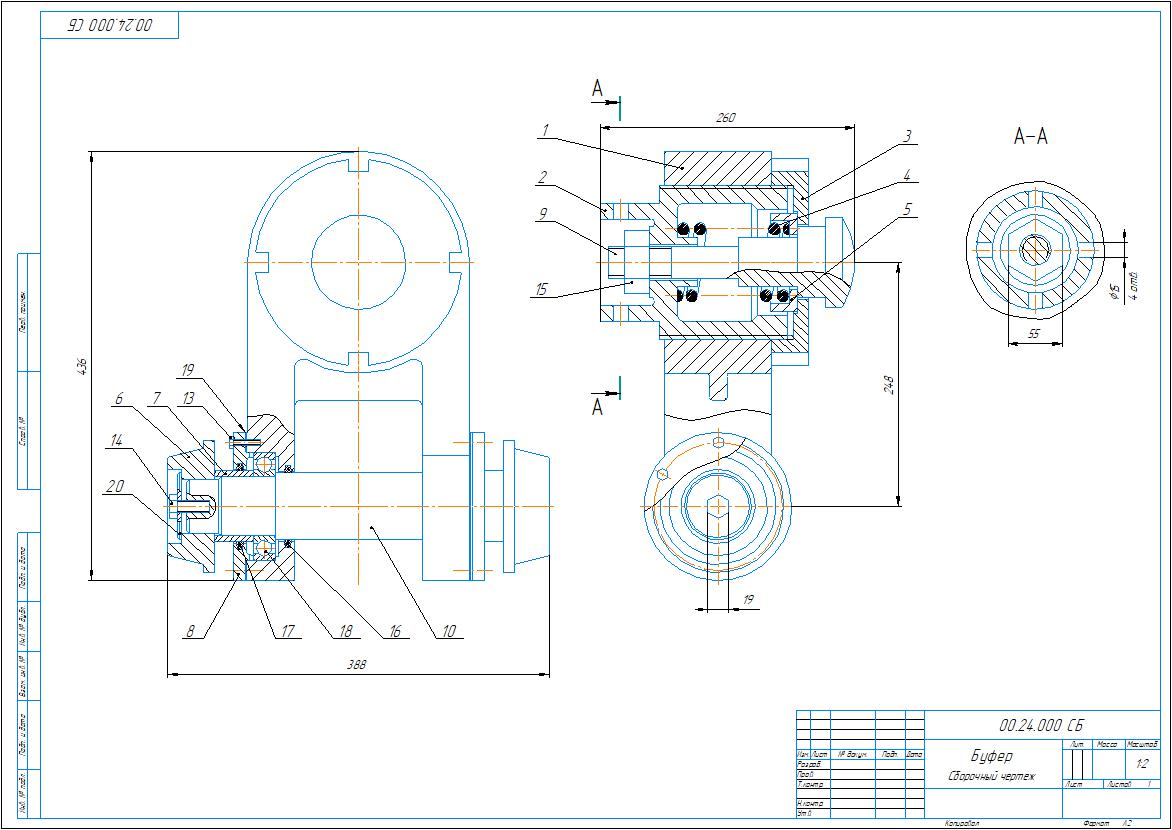The image size is (1172, 830).
Task: Click the "№ докум." column header
Action: tap(853, 754)
